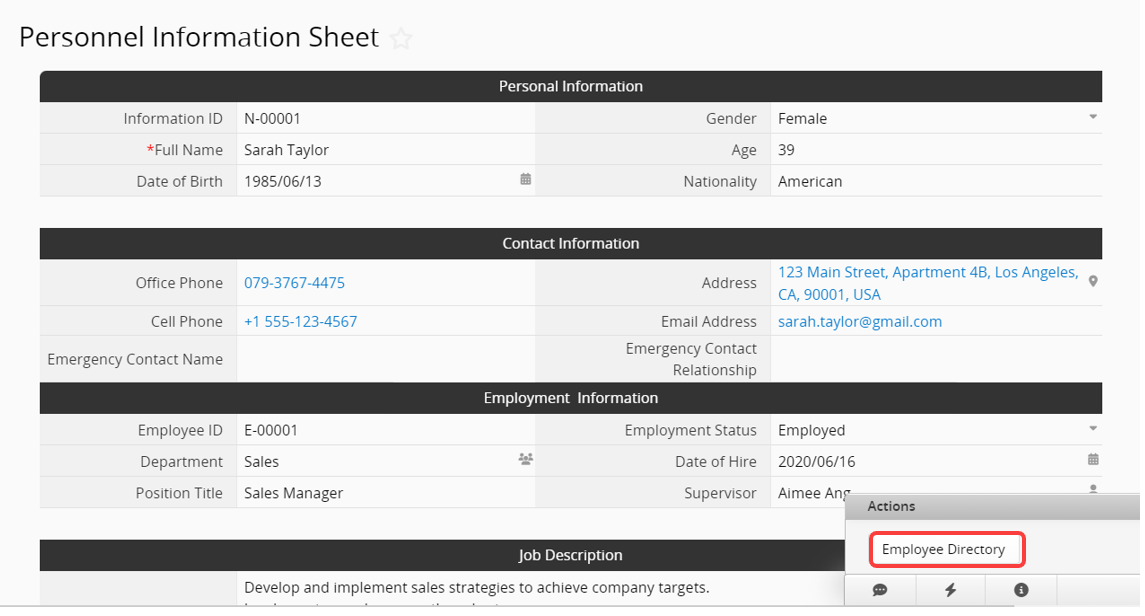The width and height of the screenshot is (1145, 616).
Task: Open the Date of Hire calendar picker
Action: pyautogui.click(x=1093, y=460)
